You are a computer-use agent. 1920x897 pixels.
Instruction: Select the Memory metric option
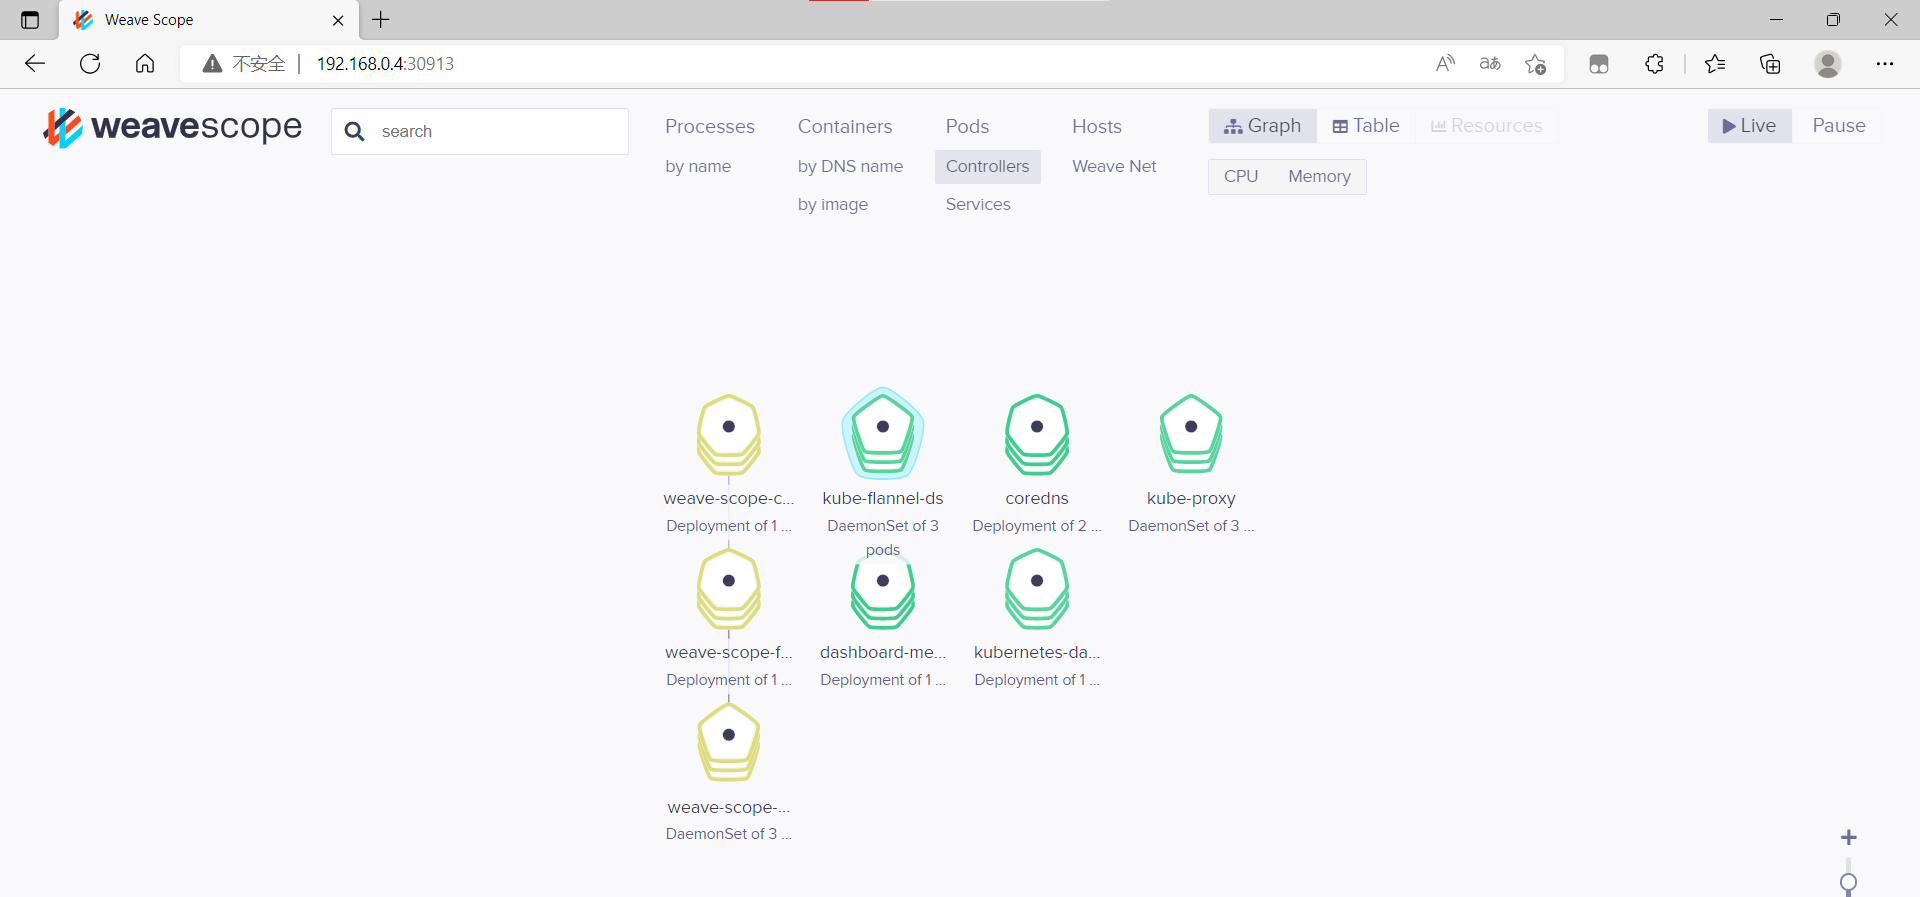click(1319, 176)
